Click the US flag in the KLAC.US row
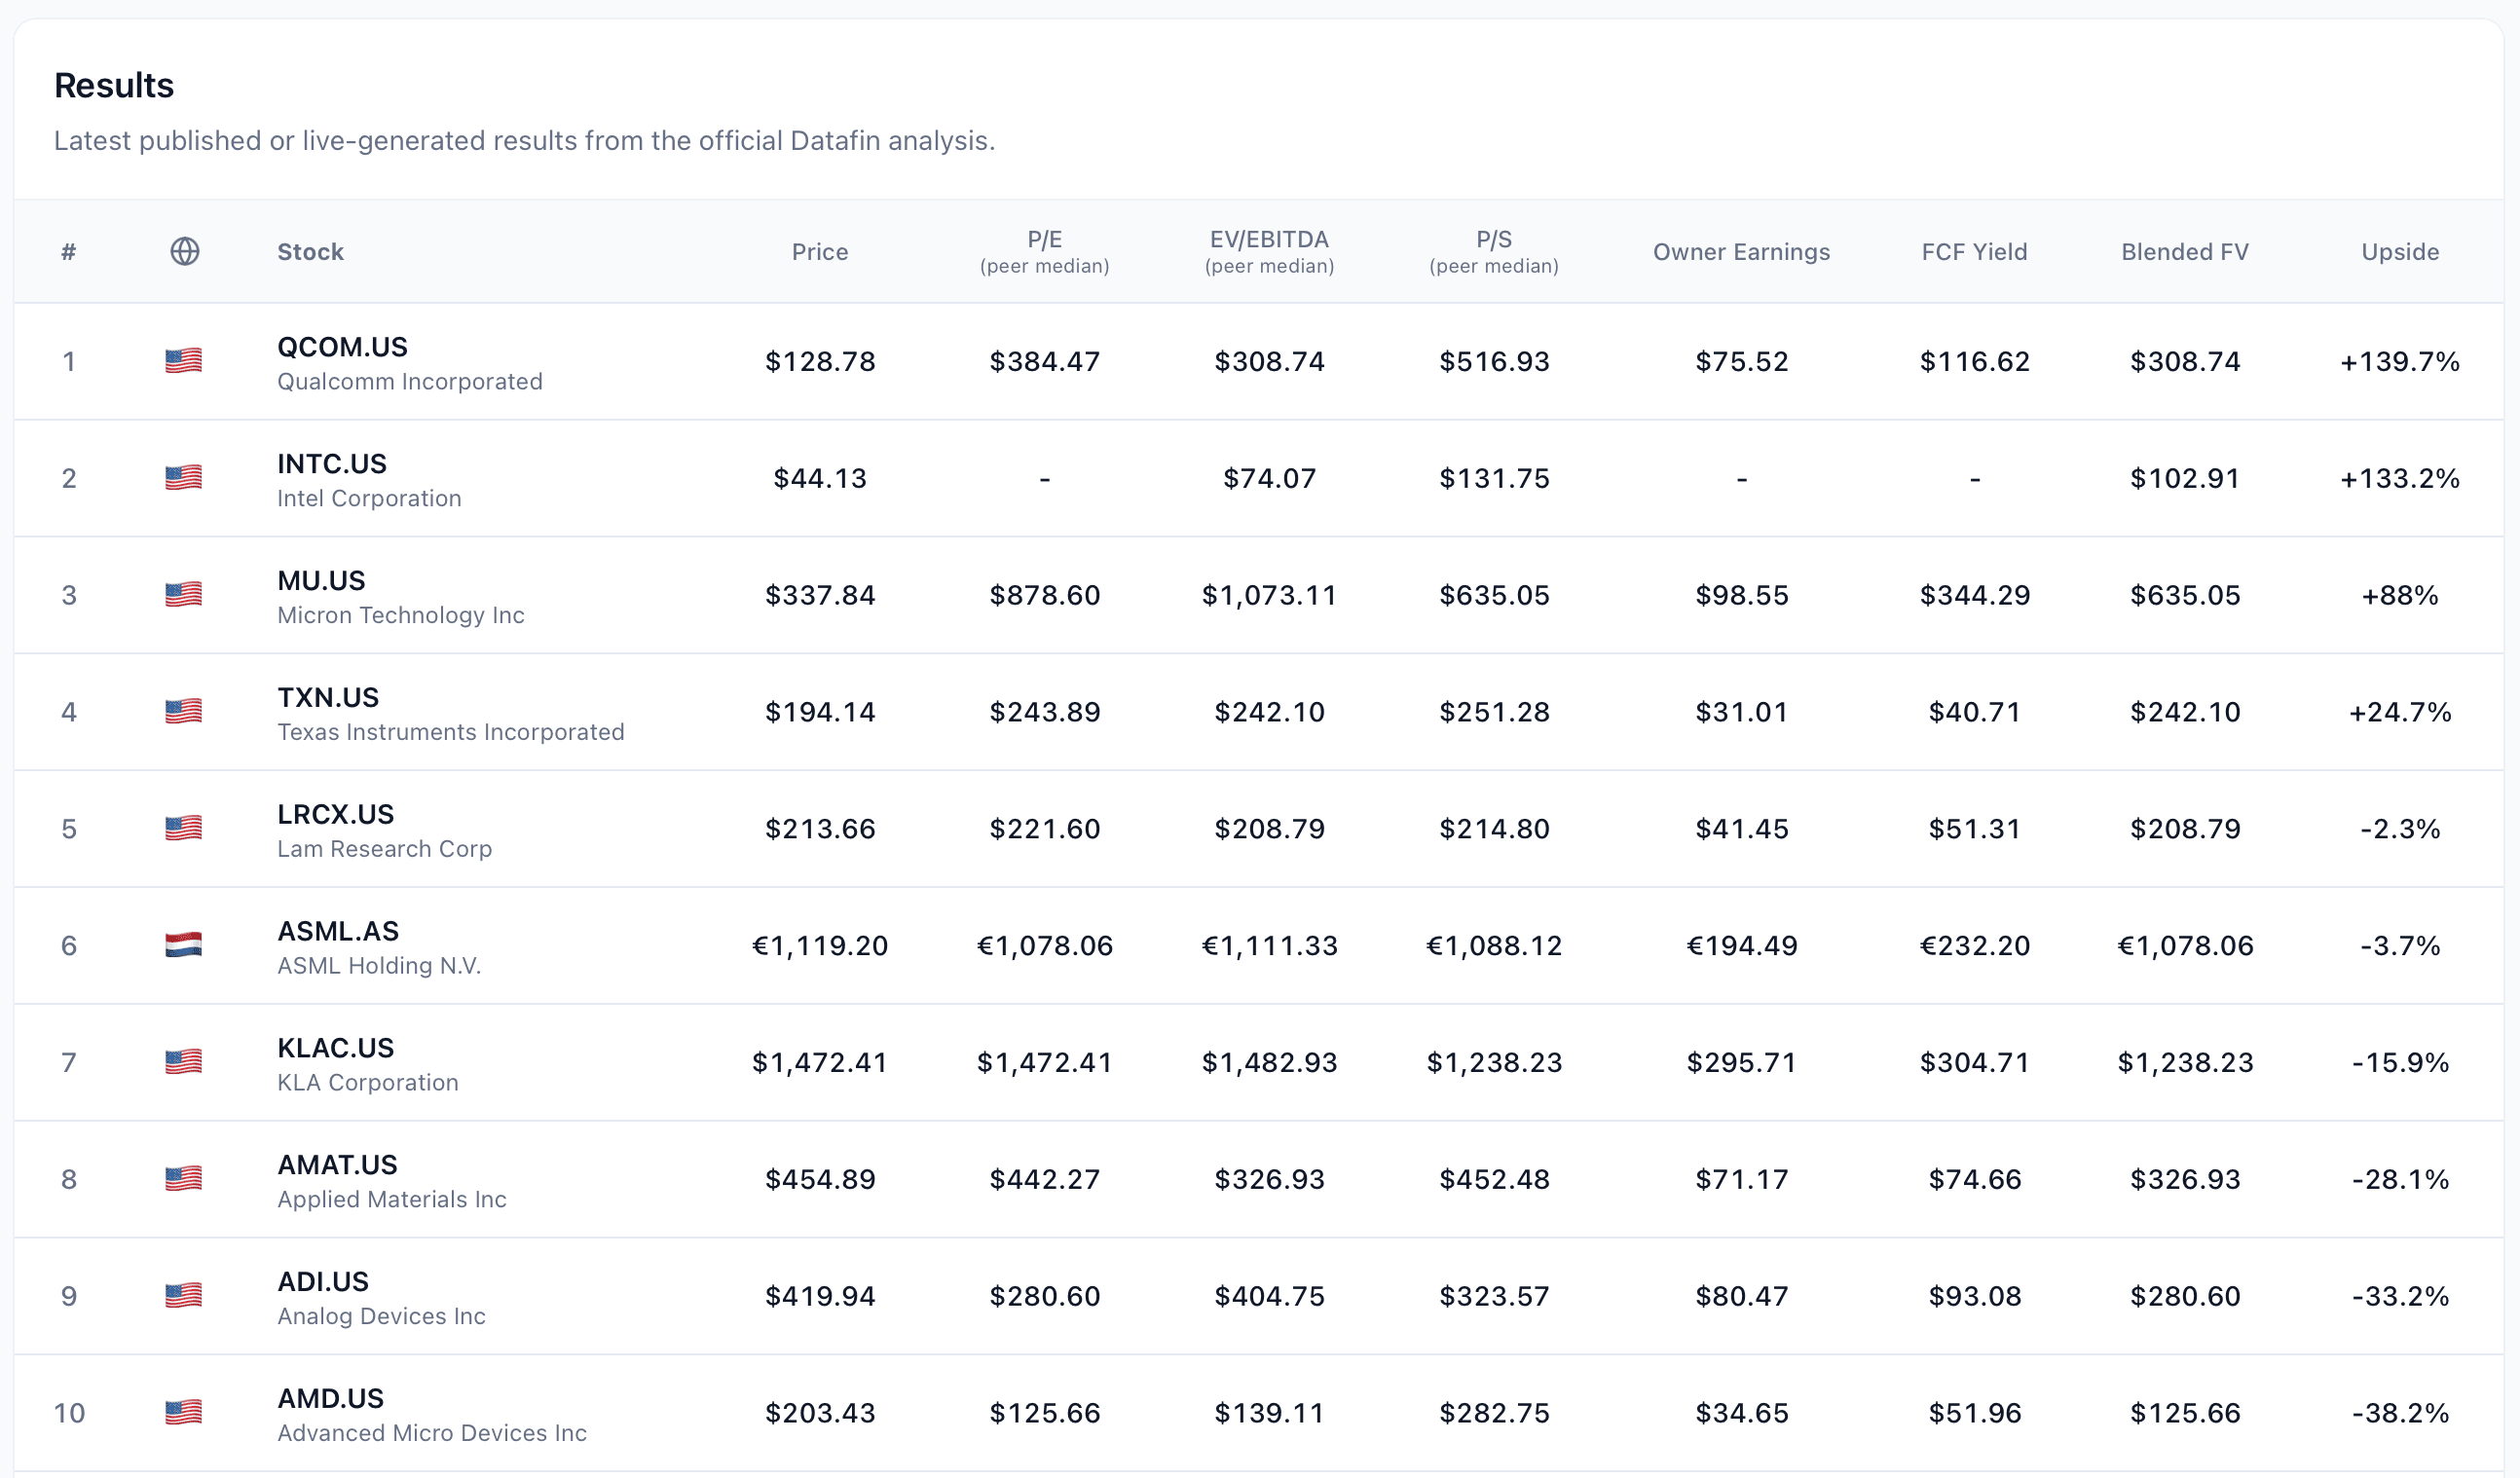Image resolution: width=2520 pixels, height=1478 pixels. point(184,1061)
